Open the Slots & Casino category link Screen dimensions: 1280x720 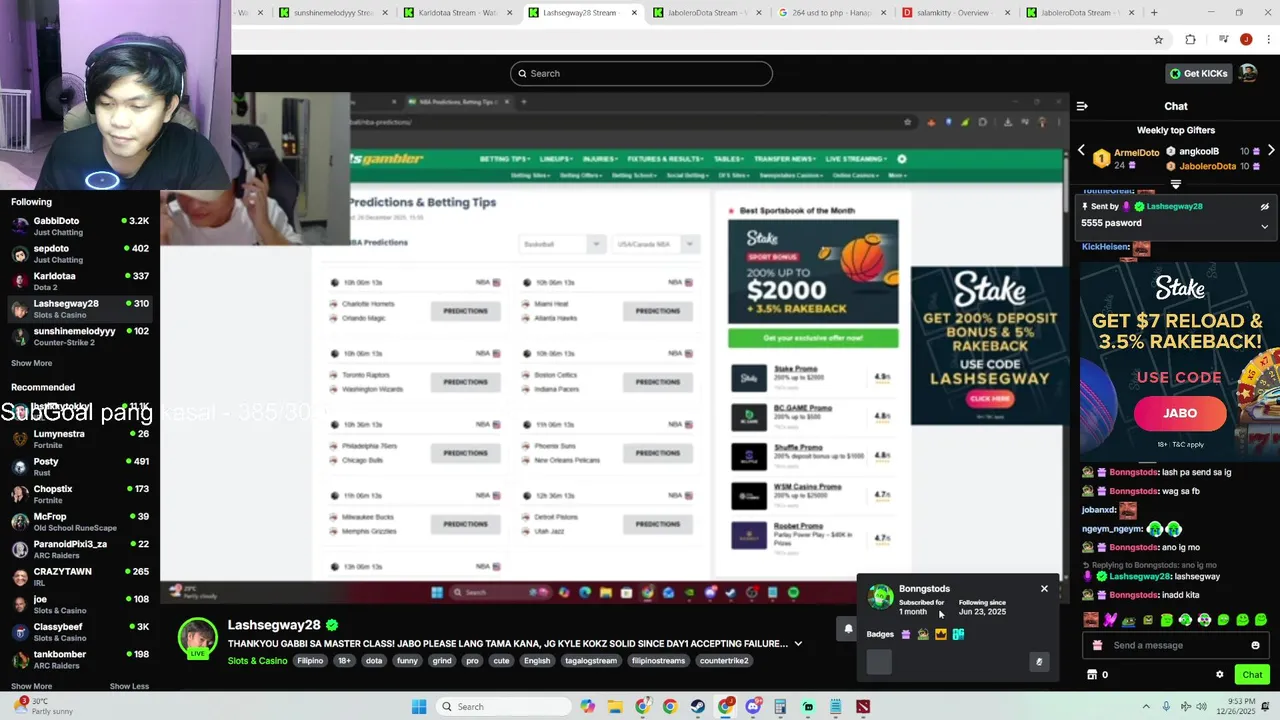[257, 661]
